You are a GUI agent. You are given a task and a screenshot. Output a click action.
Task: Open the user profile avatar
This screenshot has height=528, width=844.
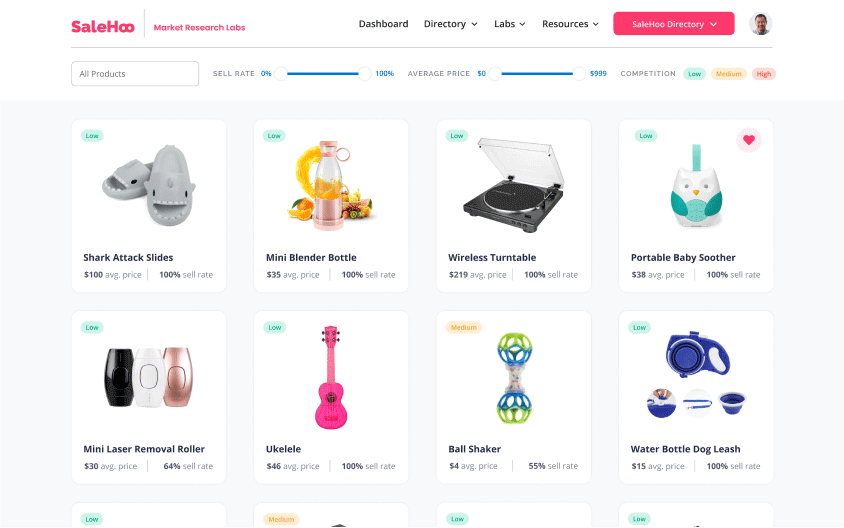(x=761, y=24)
